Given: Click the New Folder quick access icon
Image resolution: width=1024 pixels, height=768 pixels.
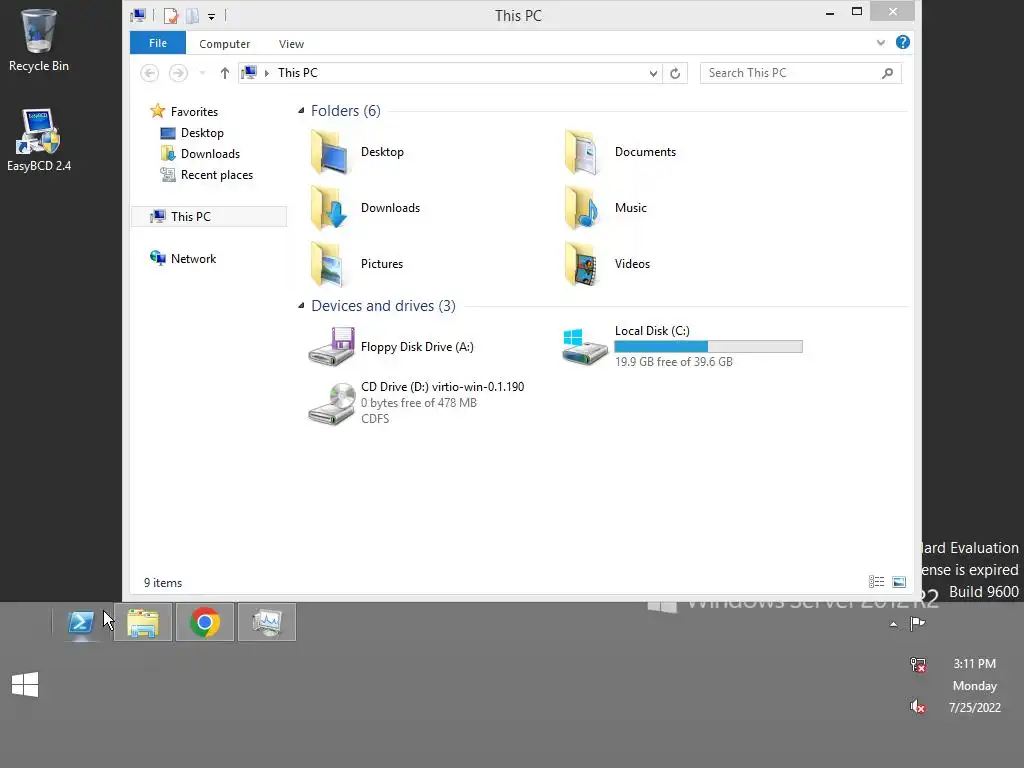Looking at the screenshot, I should [193, 15].
